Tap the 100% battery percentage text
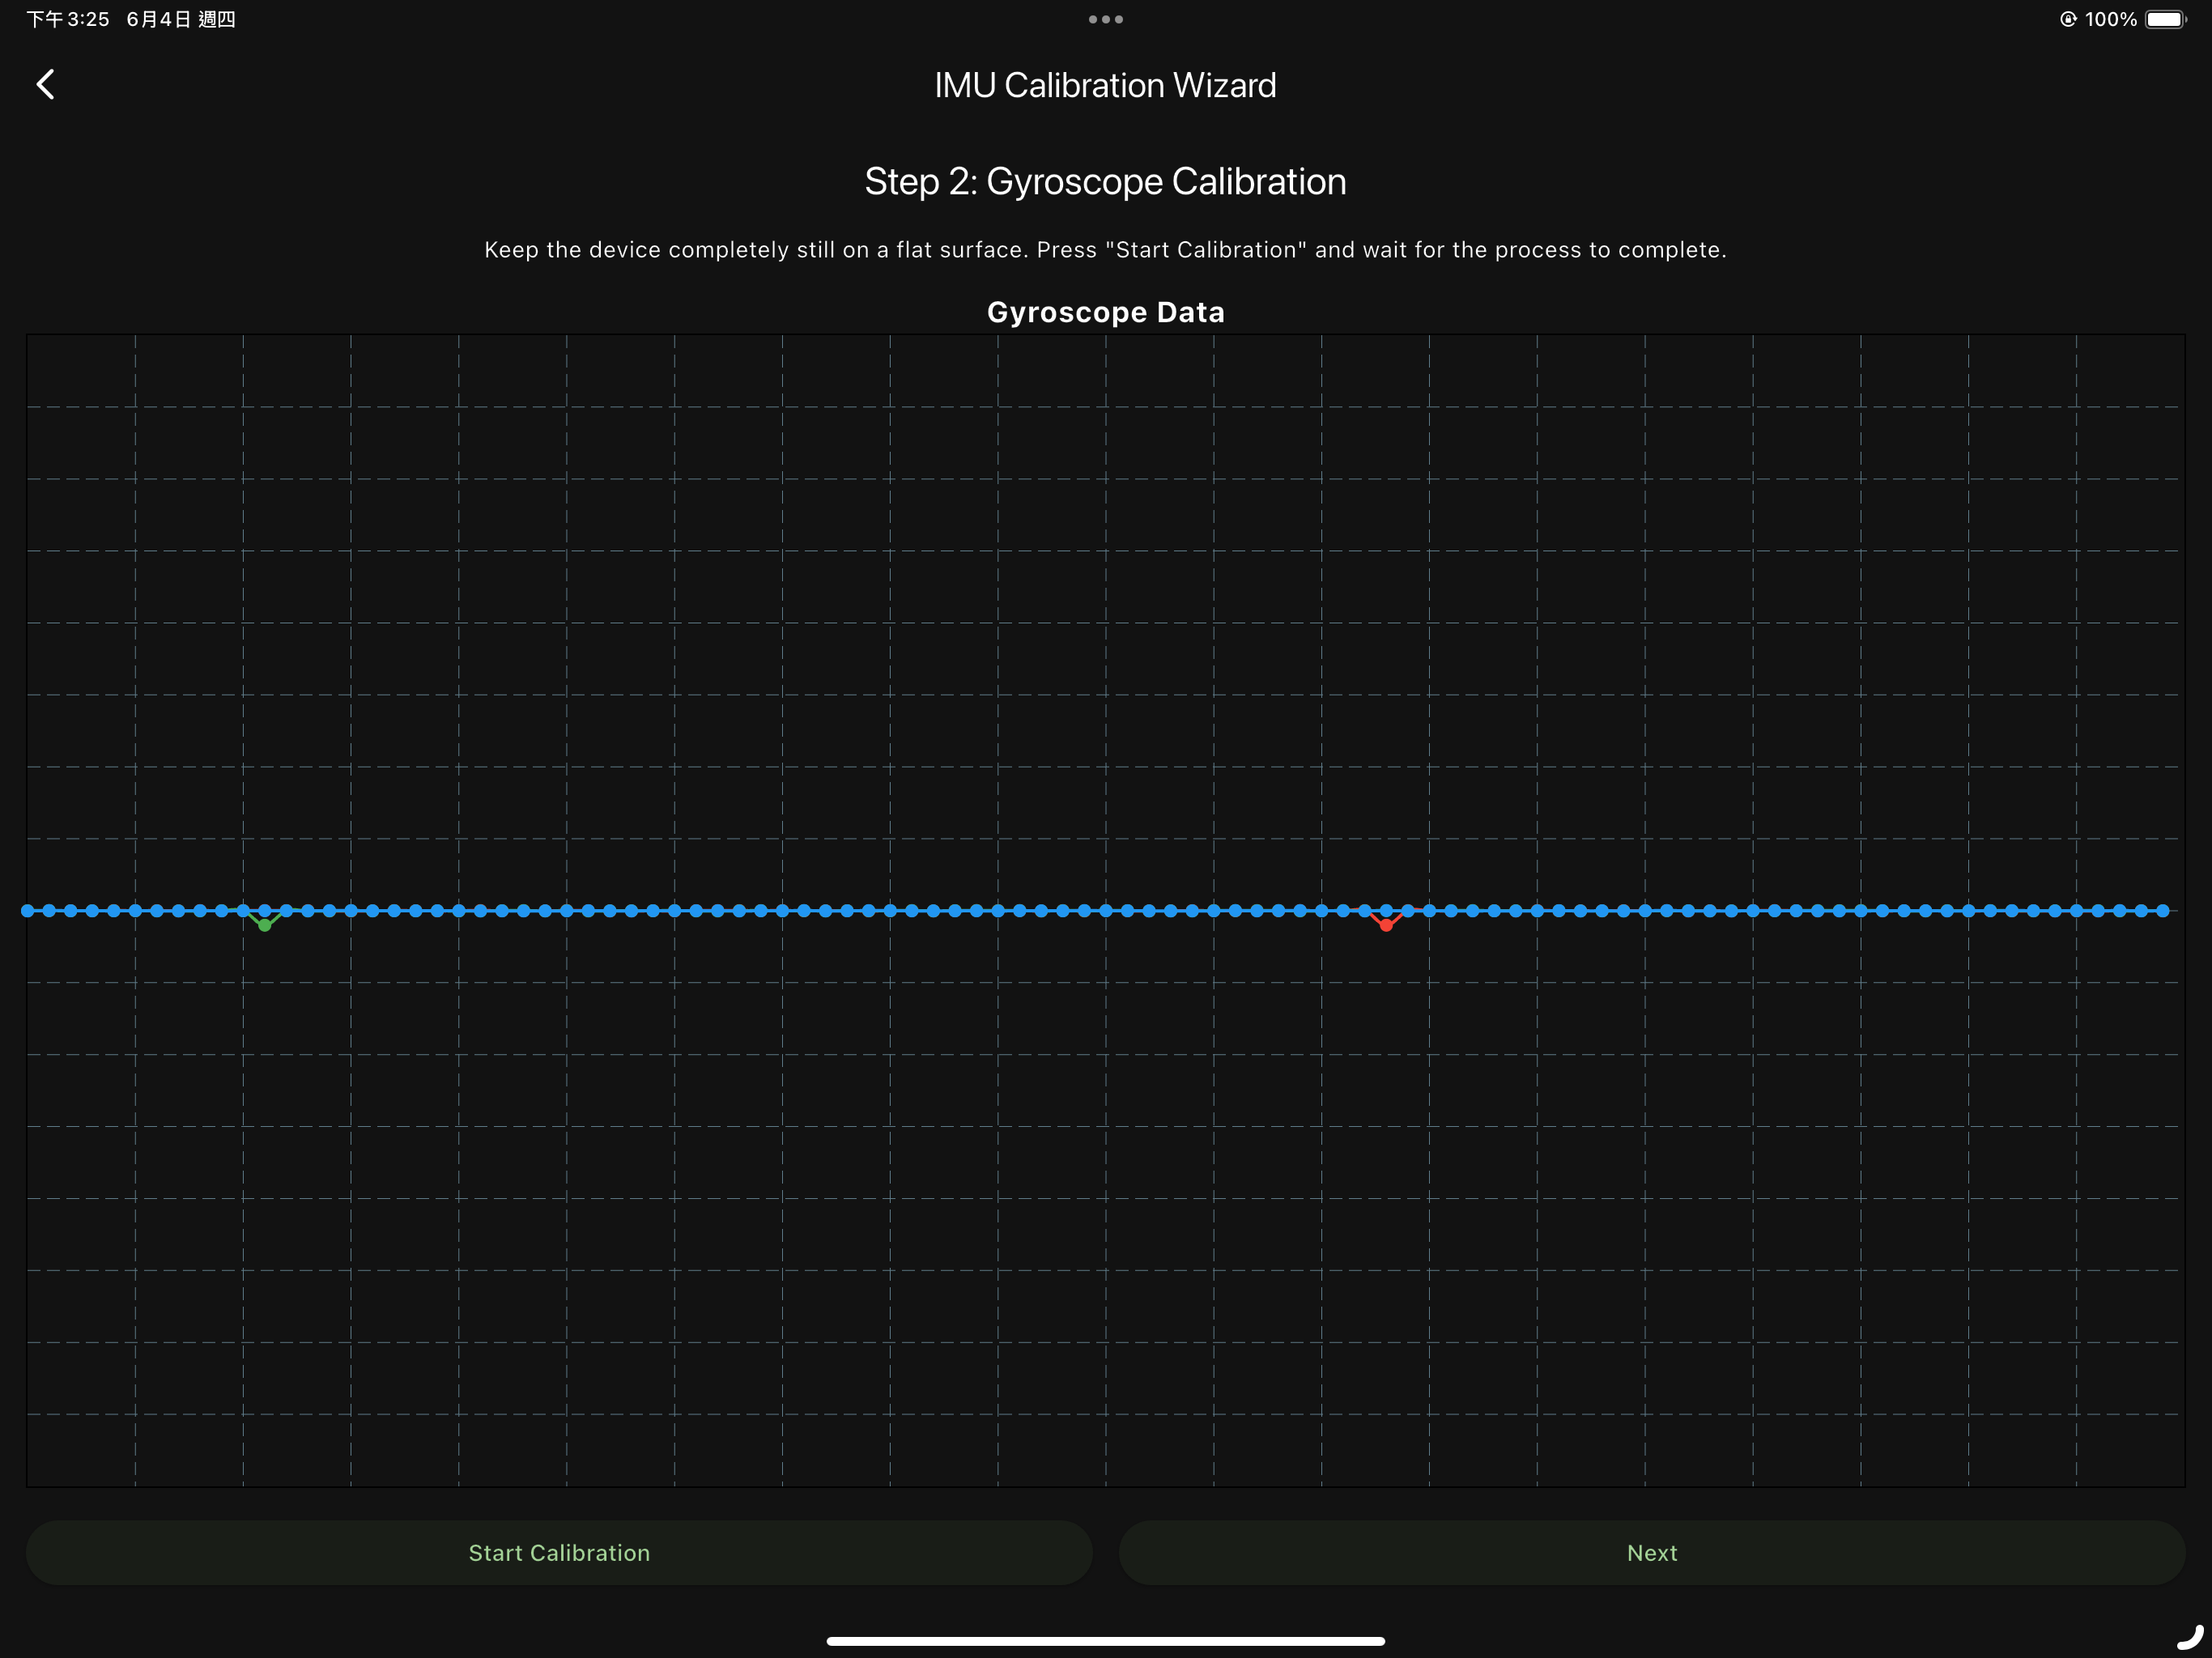Viewport: 2212px width, 1658px height. click(x=2110, y=19)
